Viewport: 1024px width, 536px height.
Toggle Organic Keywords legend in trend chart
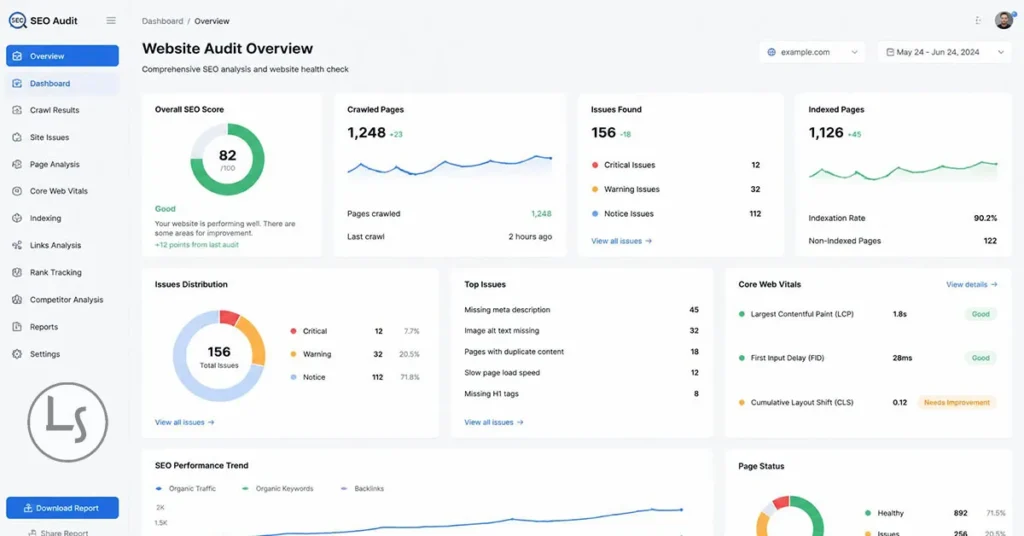click(278, 488)
